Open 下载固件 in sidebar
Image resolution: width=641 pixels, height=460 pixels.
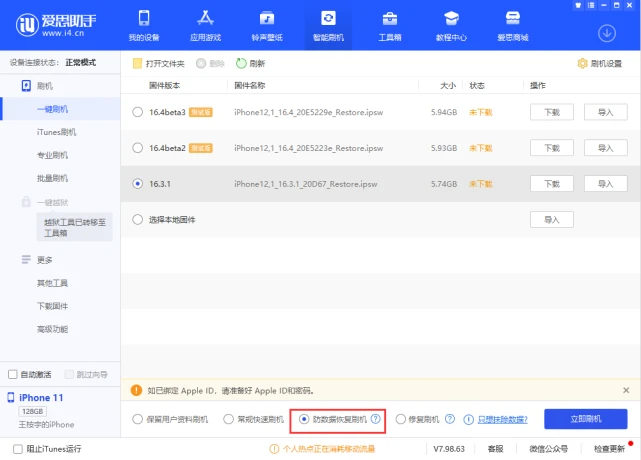52,306
